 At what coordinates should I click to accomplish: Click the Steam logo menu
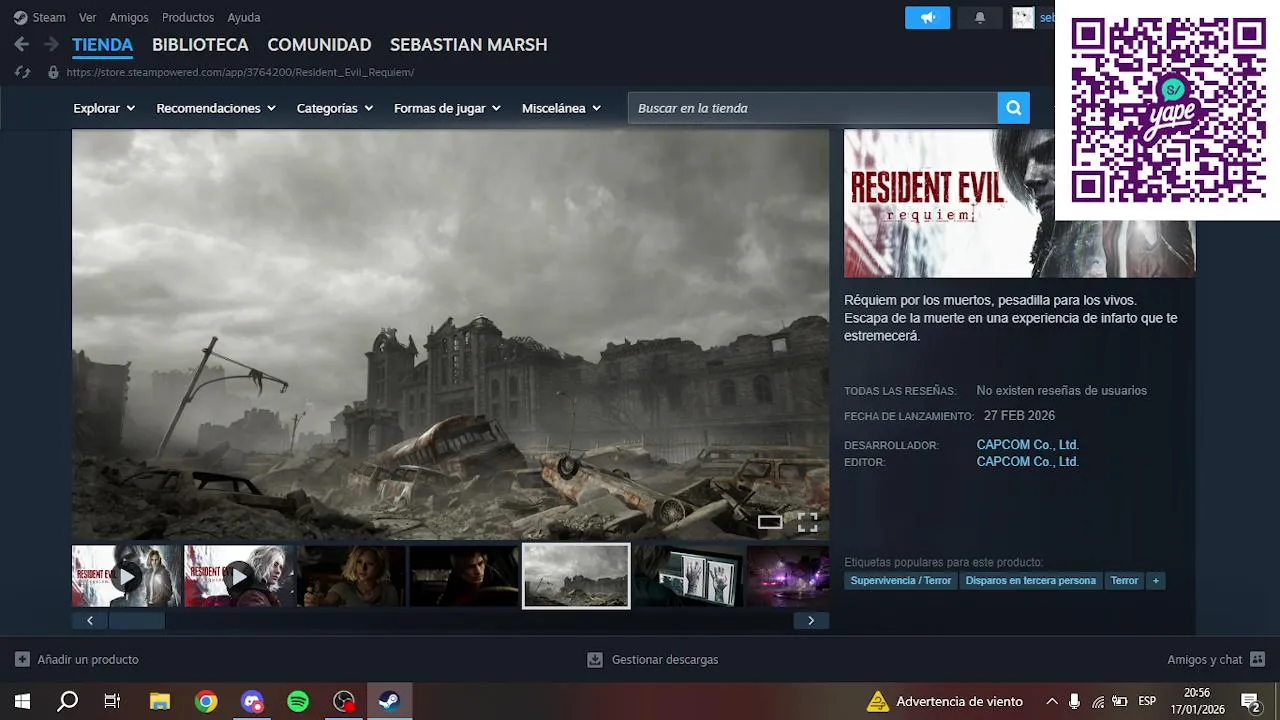39,17
